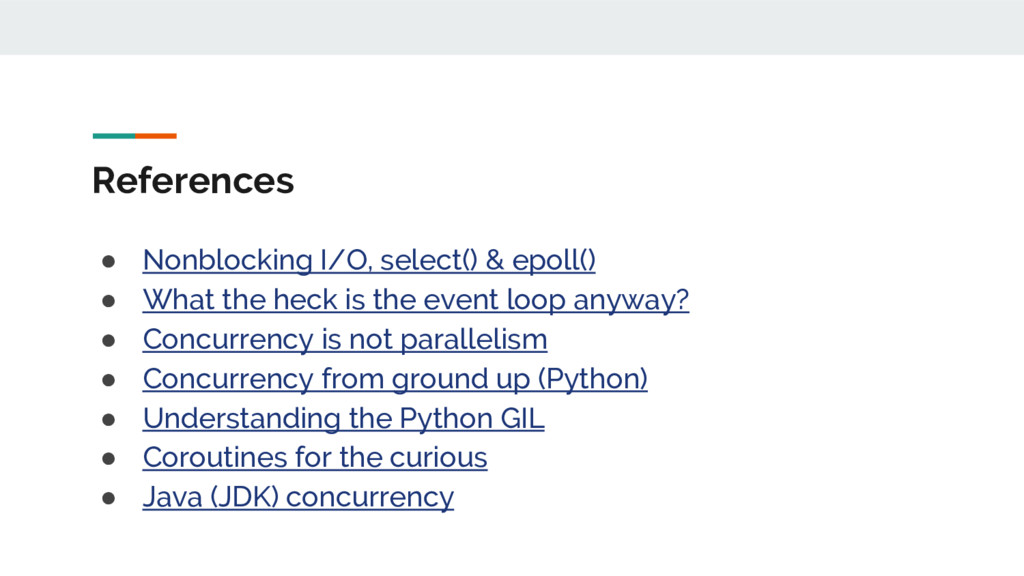Viewport: 1024px width, 576px height.
Task: Follow the 'Java (JDK) concurrency' link
Action: [298, 497]
